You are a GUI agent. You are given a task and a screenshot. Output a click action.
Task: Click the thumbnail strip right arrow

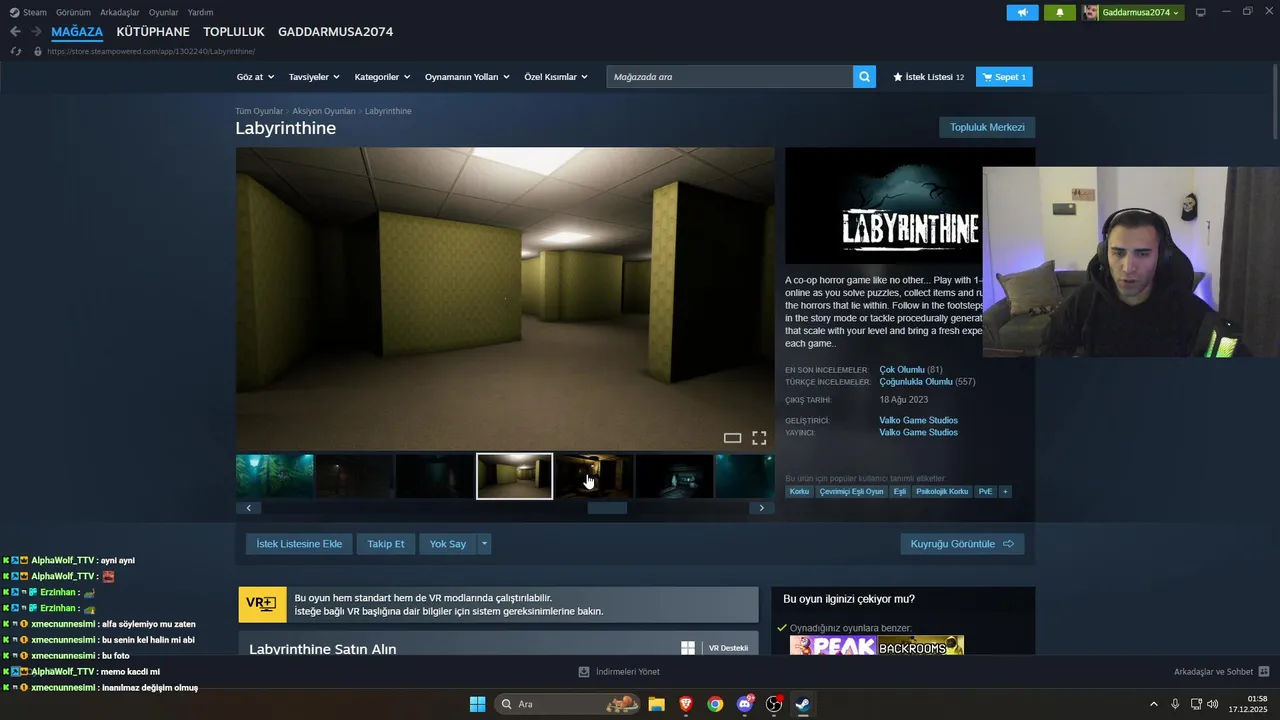coord(761,508)
